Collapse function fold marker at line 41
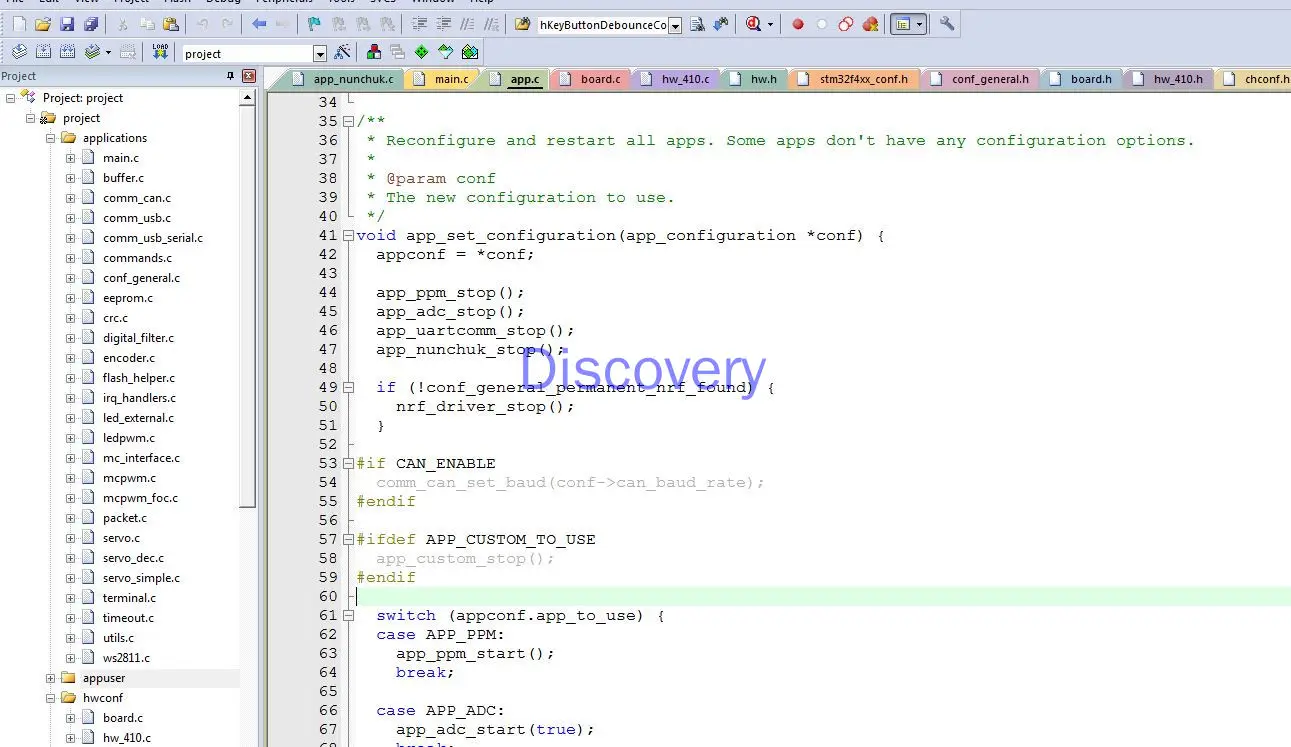 [348, 236]
